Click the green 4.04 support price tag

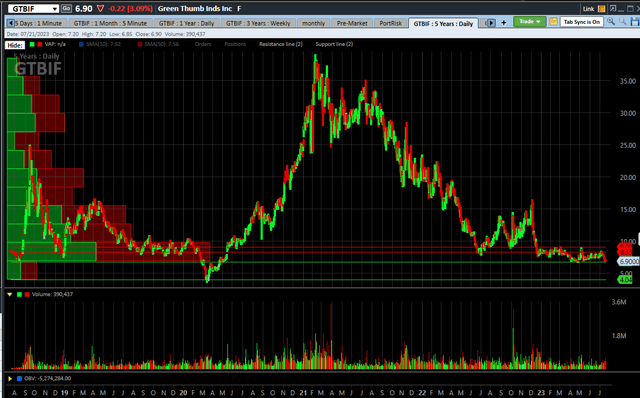626,280
